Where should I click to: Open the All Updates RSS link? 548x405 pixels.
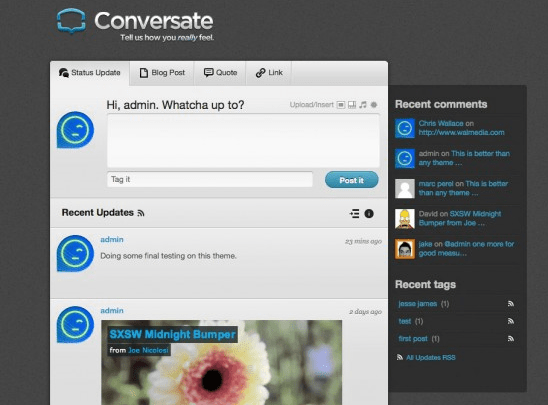[431, 357]
